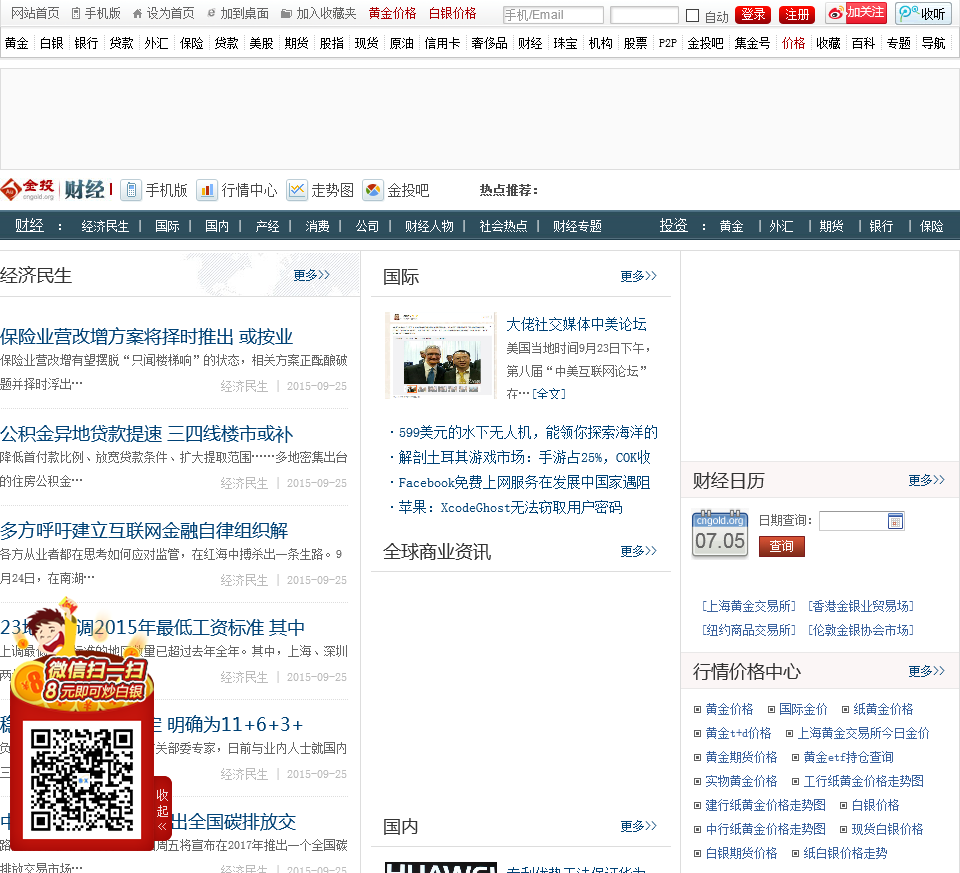This screenshot has width=960, height=873.
Task: Collapse the floating ad with 收起 tab
Action: tap(162, 810)
